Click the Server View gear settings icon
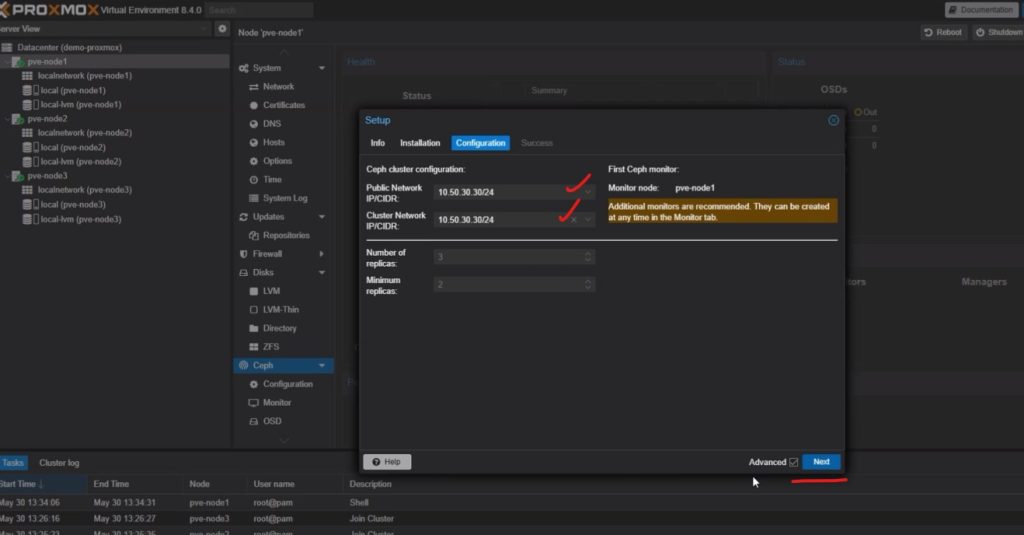The width and height of the screenshot is (1024, 535). 223,29
